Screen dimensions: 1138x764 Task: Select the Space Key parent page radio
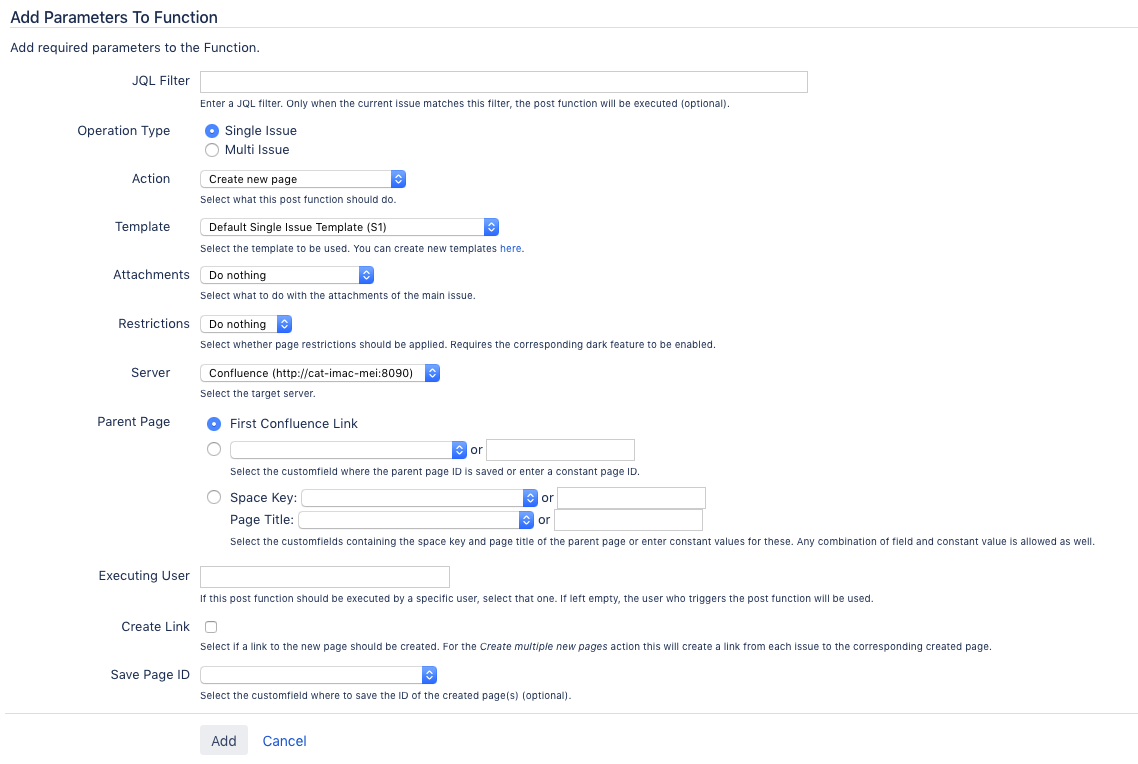[214, 497]
